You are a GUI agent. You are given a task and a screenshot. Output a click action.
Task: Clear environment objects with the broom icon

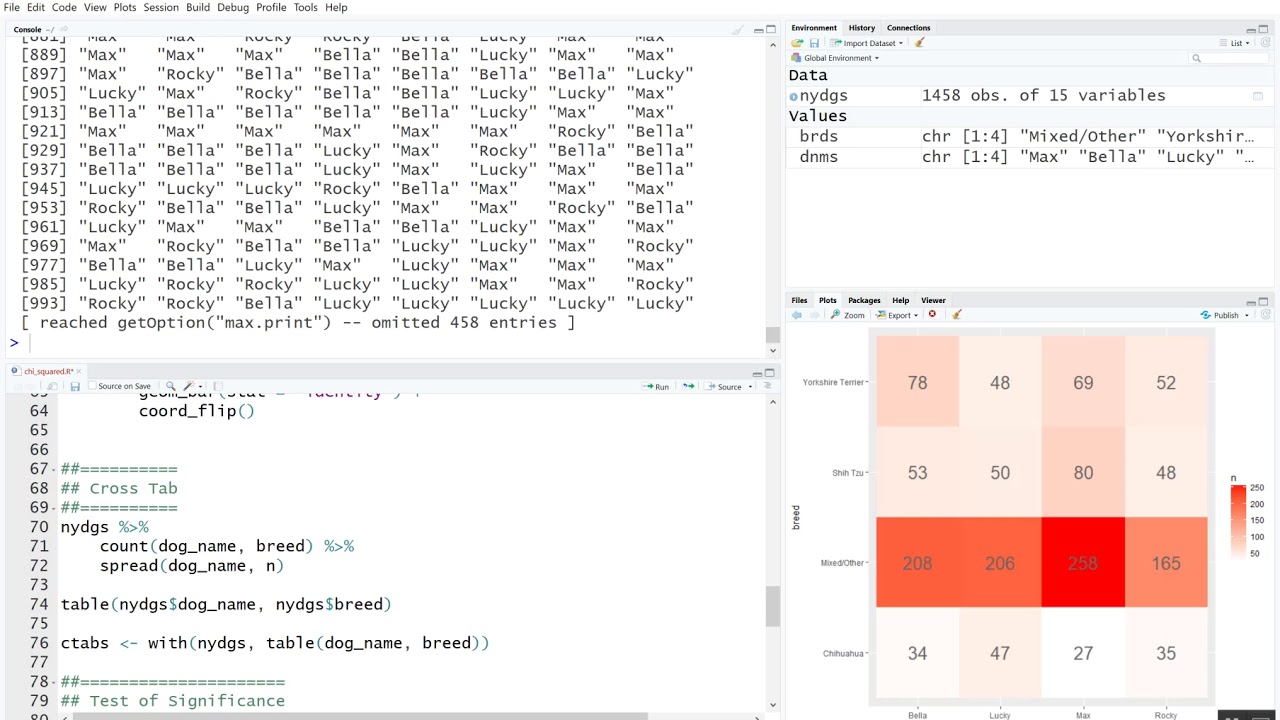tap(919, 43)
